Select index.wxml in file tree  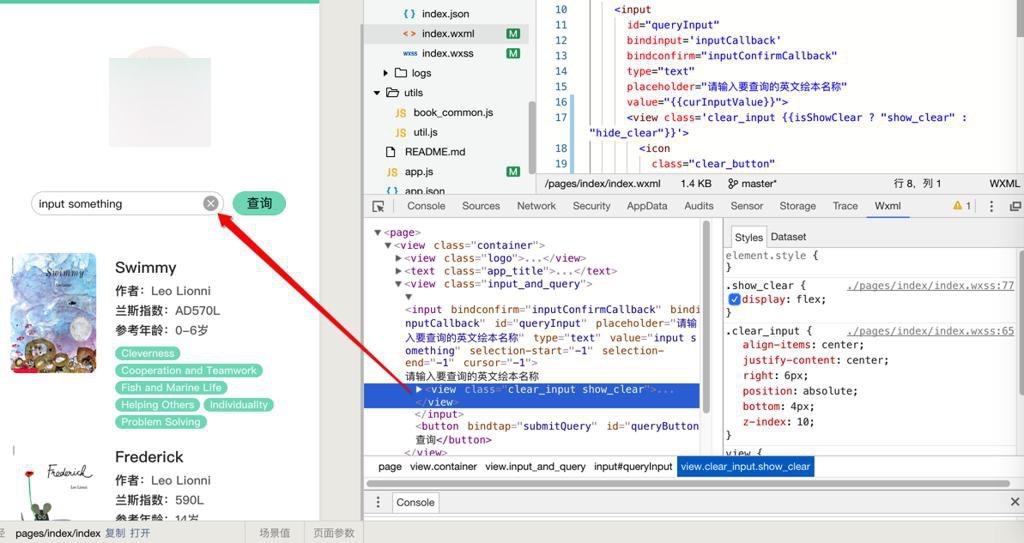pyautogui.click(x=446, y=33)
